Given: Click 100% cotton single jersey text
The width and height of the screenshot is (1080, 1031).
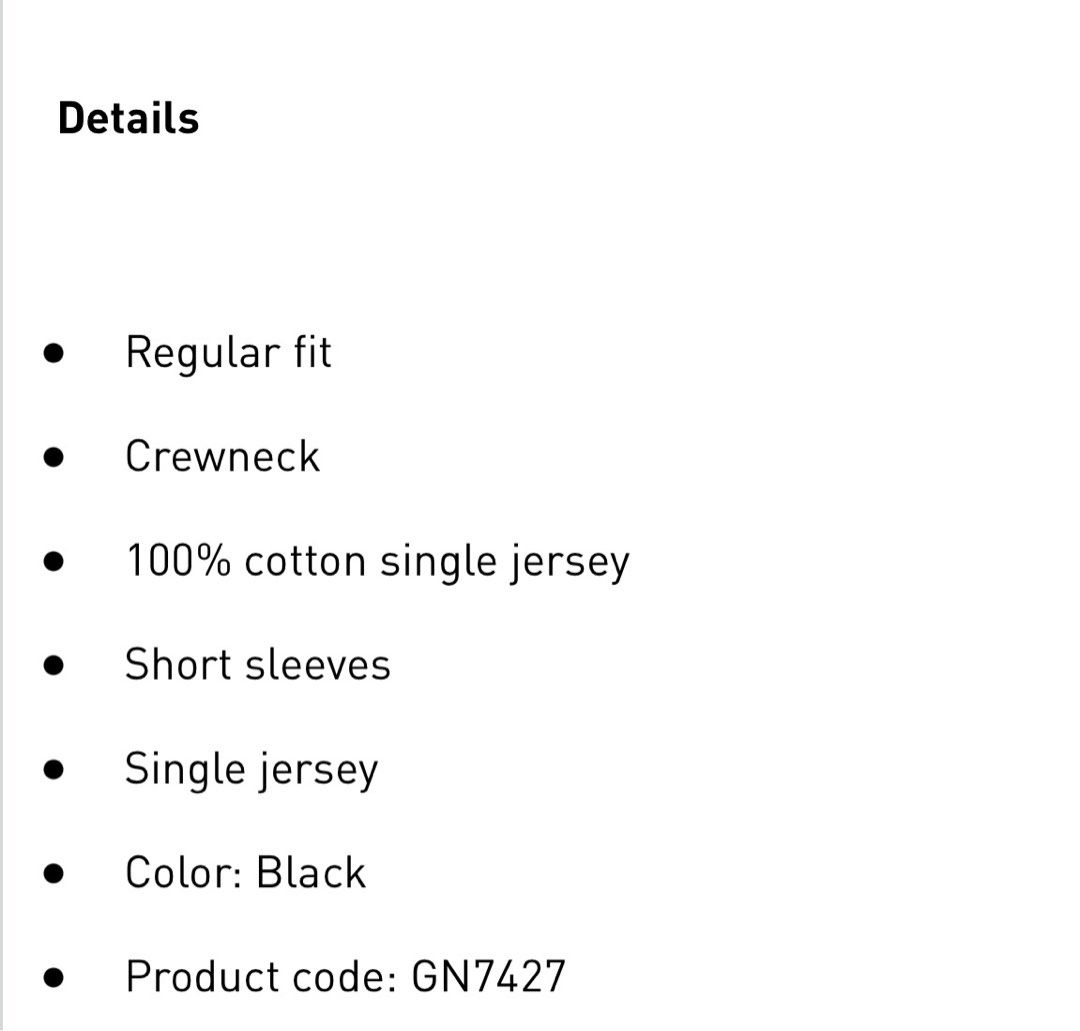Looking at the screenshot, I should (x=377, y=563).
